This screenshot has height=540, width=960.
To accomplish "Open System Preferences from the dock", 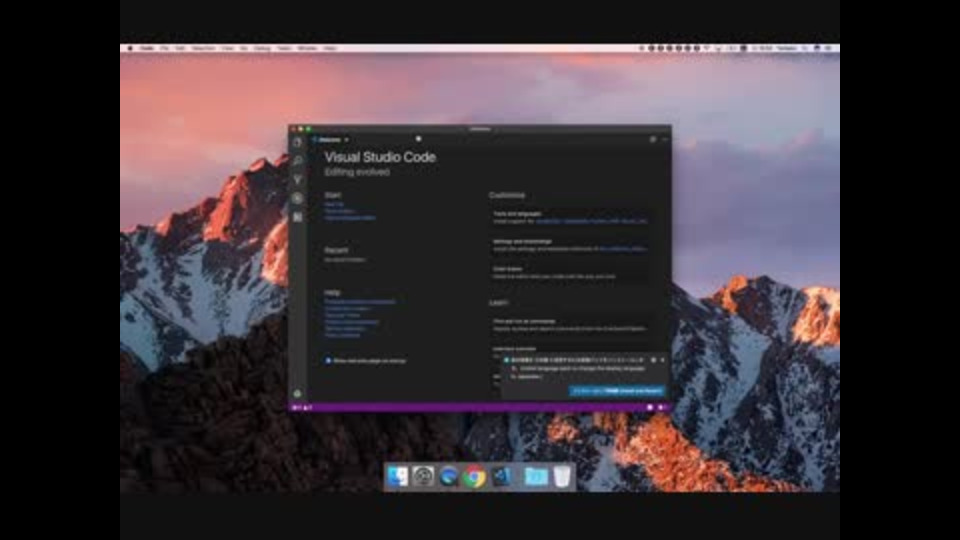I will [x=423, y=476].
